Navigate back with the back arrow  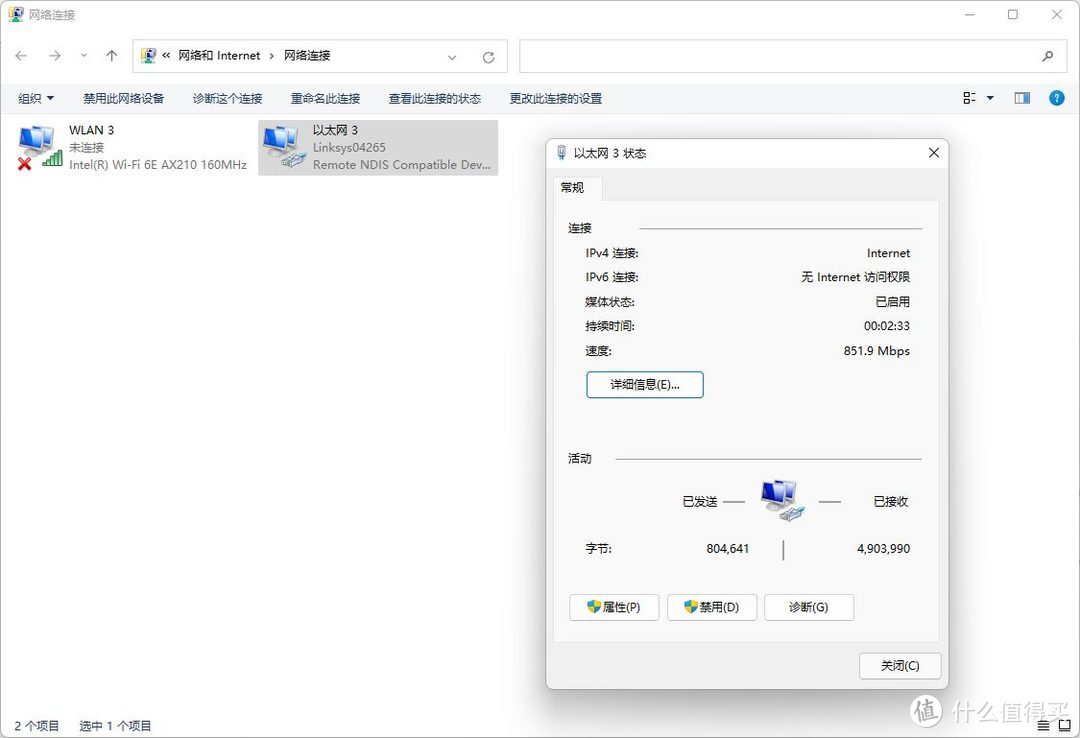click(x=20, y=56)
